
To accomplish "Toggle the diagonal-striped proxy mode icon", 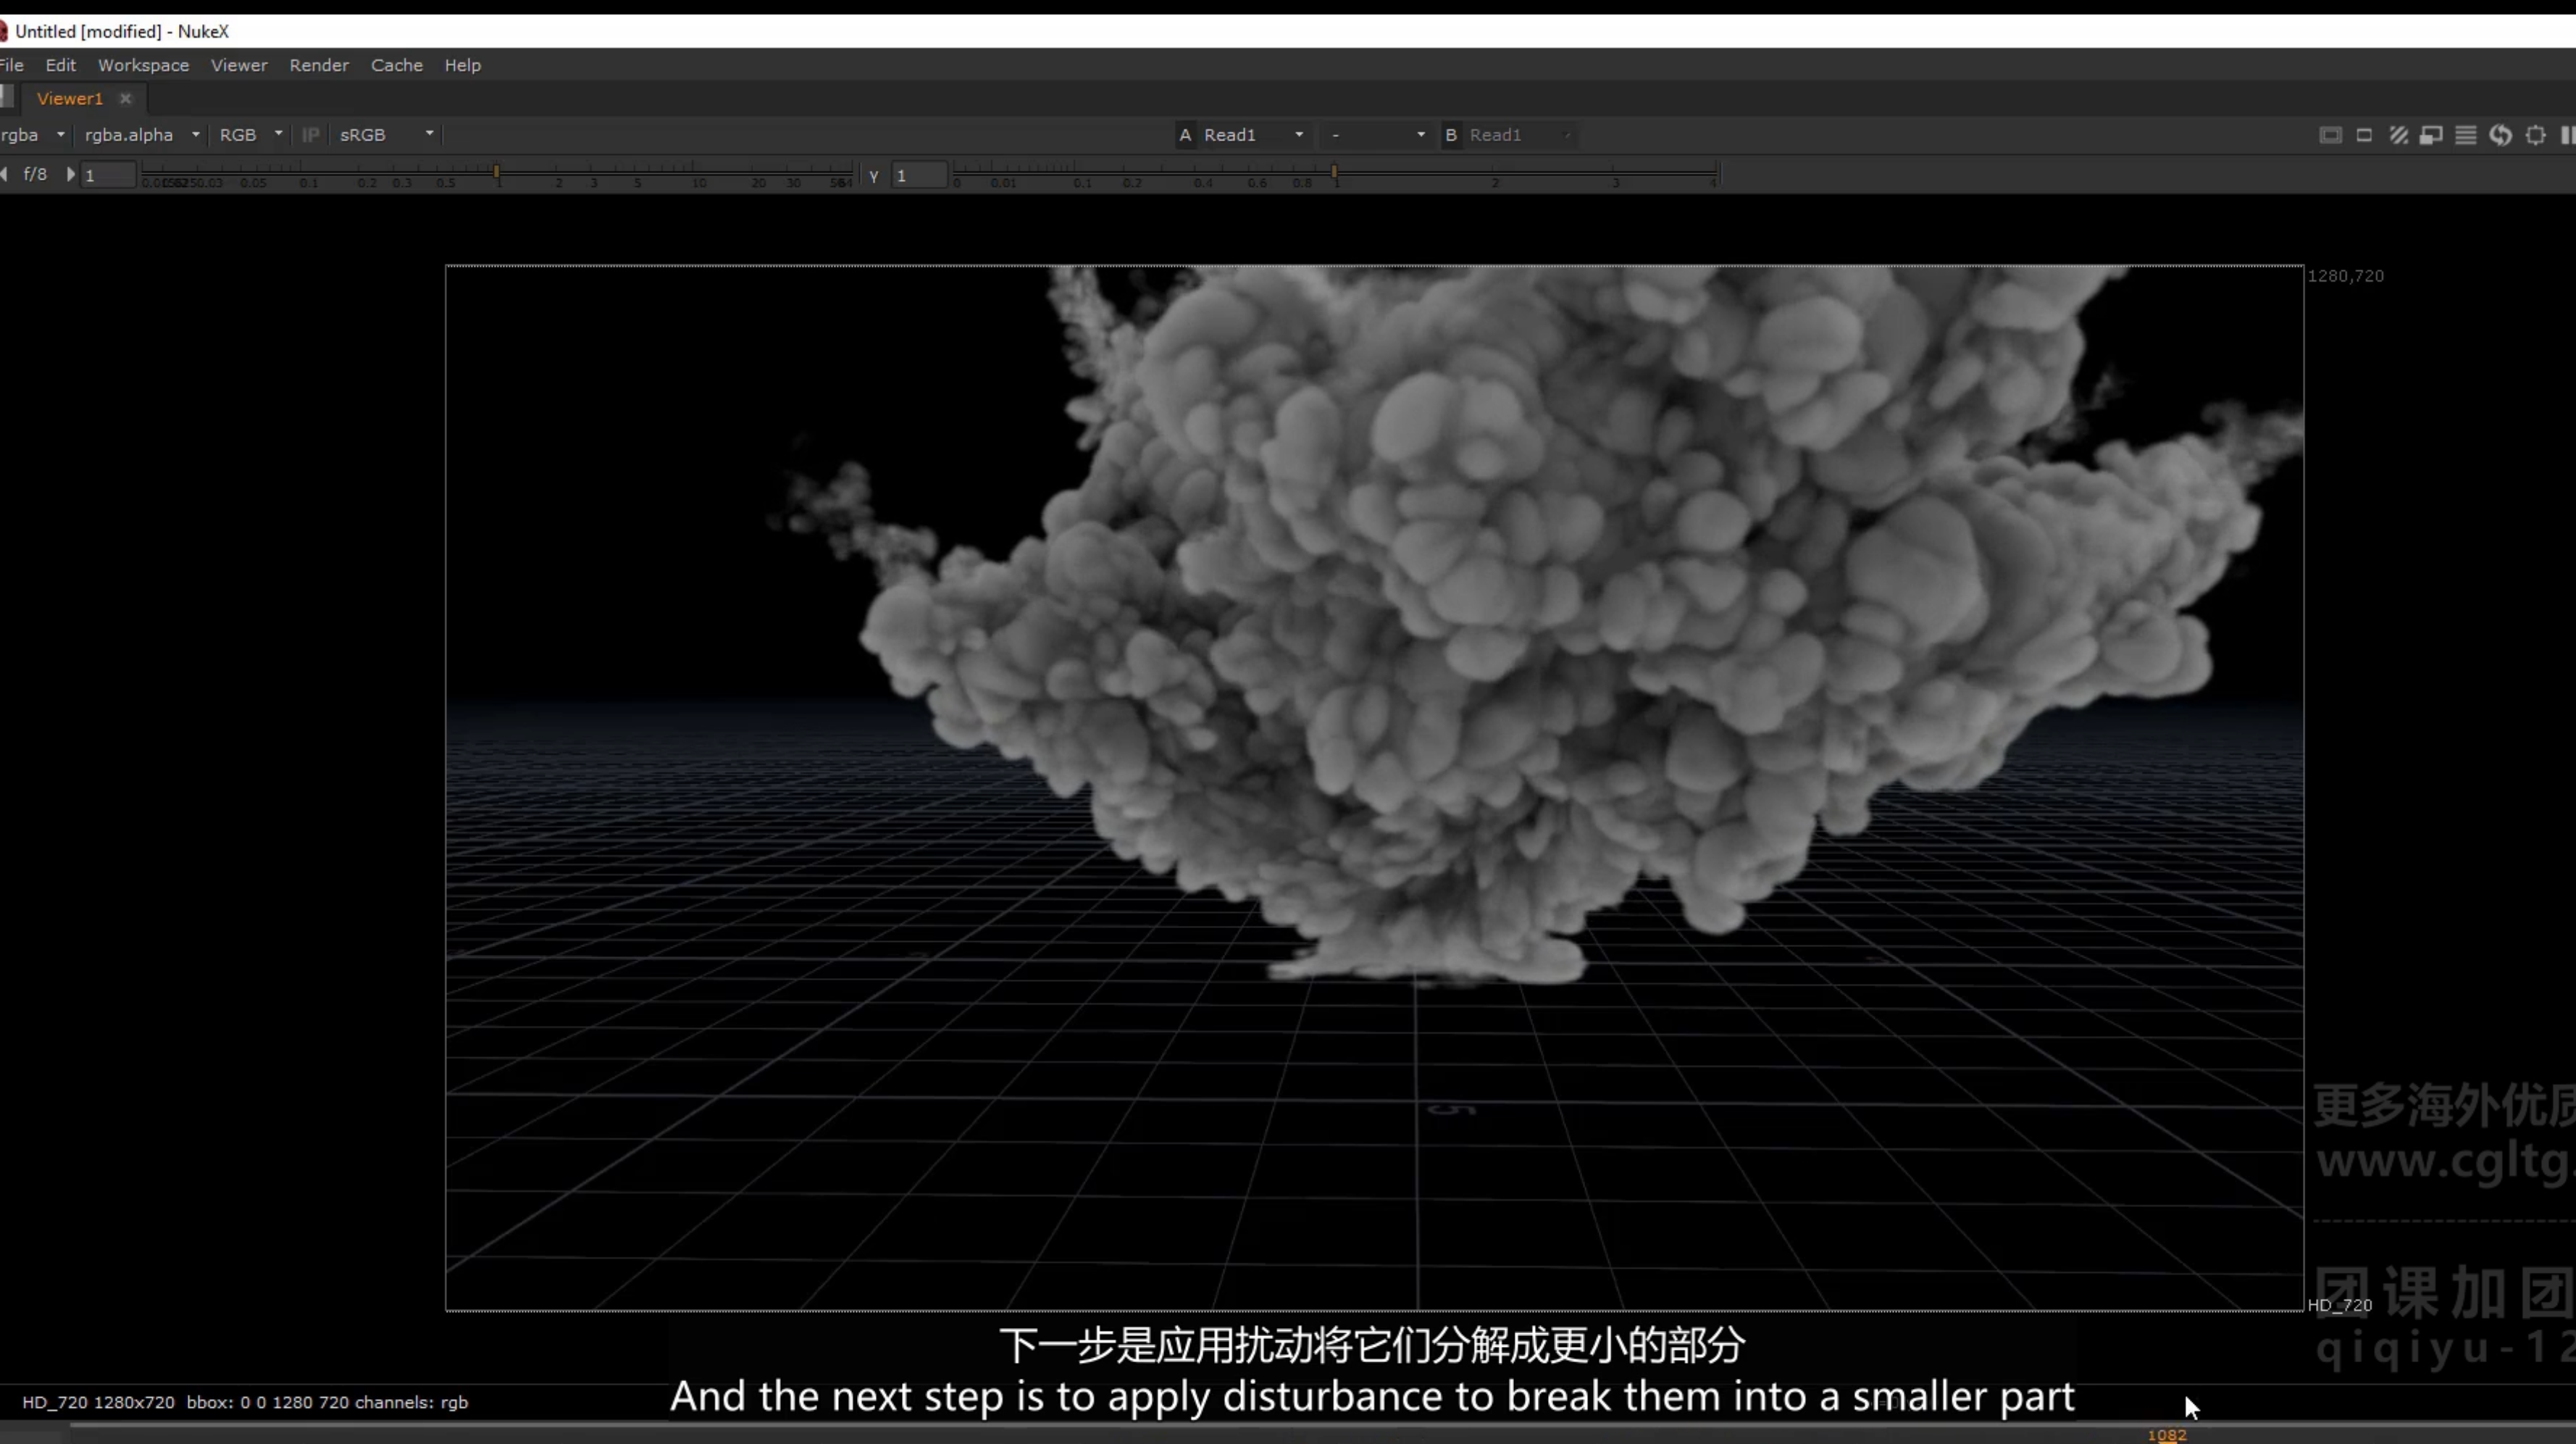I will [x=2398, y=135].
